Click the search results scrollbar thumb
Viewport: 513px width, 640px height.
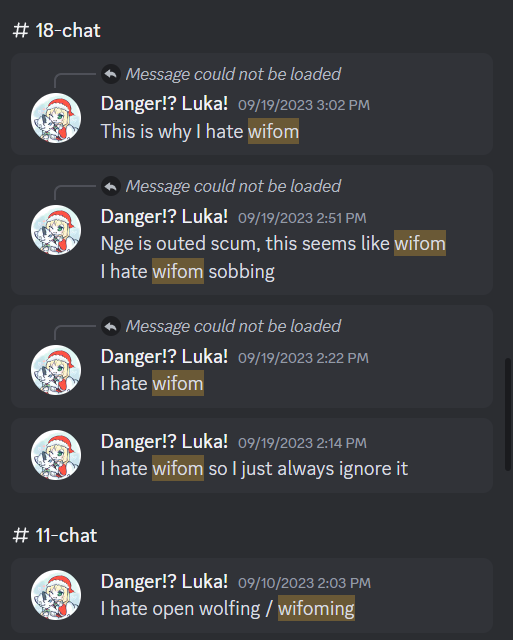click(x=508, y=414)
